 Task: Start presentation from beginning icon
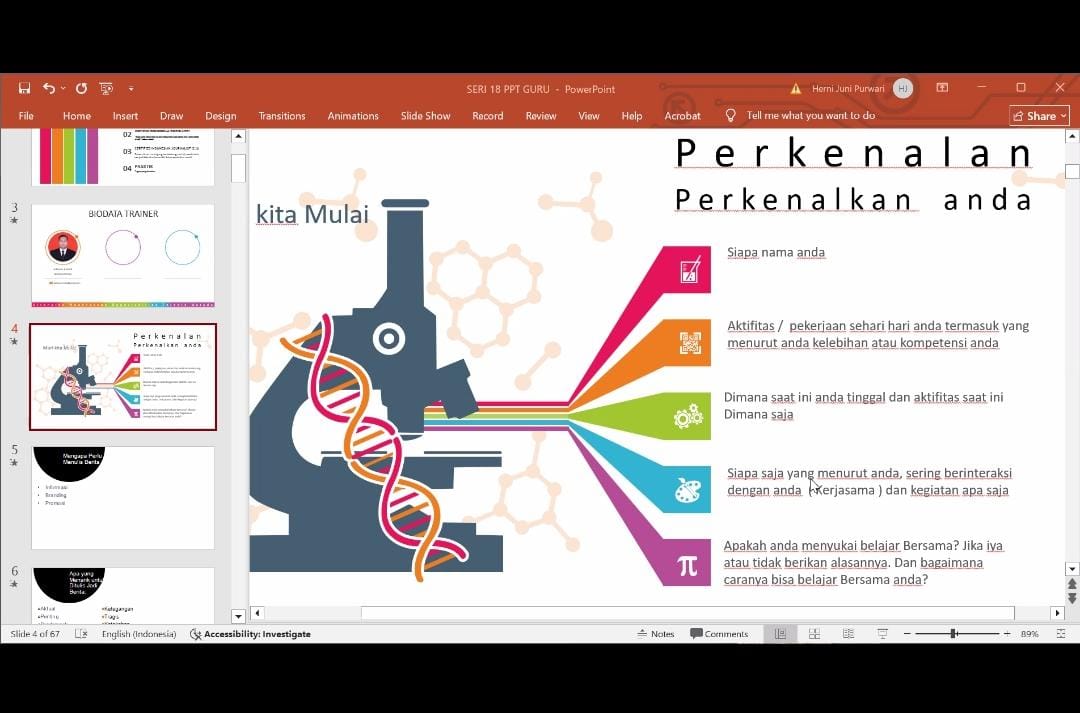click(106, 89)
